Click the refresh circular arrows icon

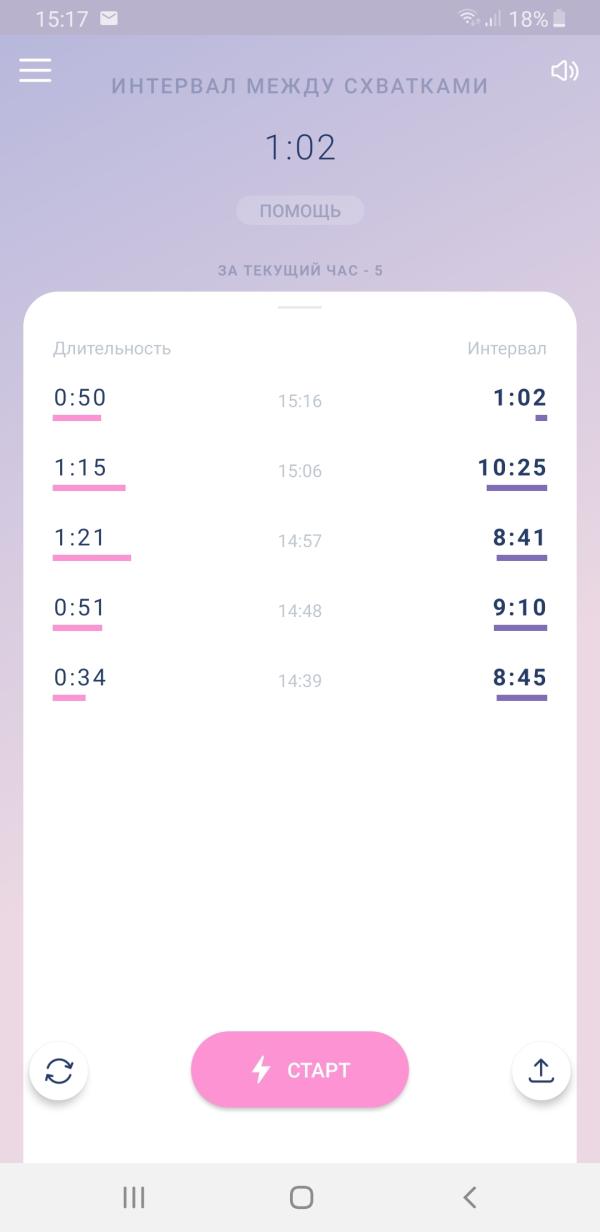59,1071
